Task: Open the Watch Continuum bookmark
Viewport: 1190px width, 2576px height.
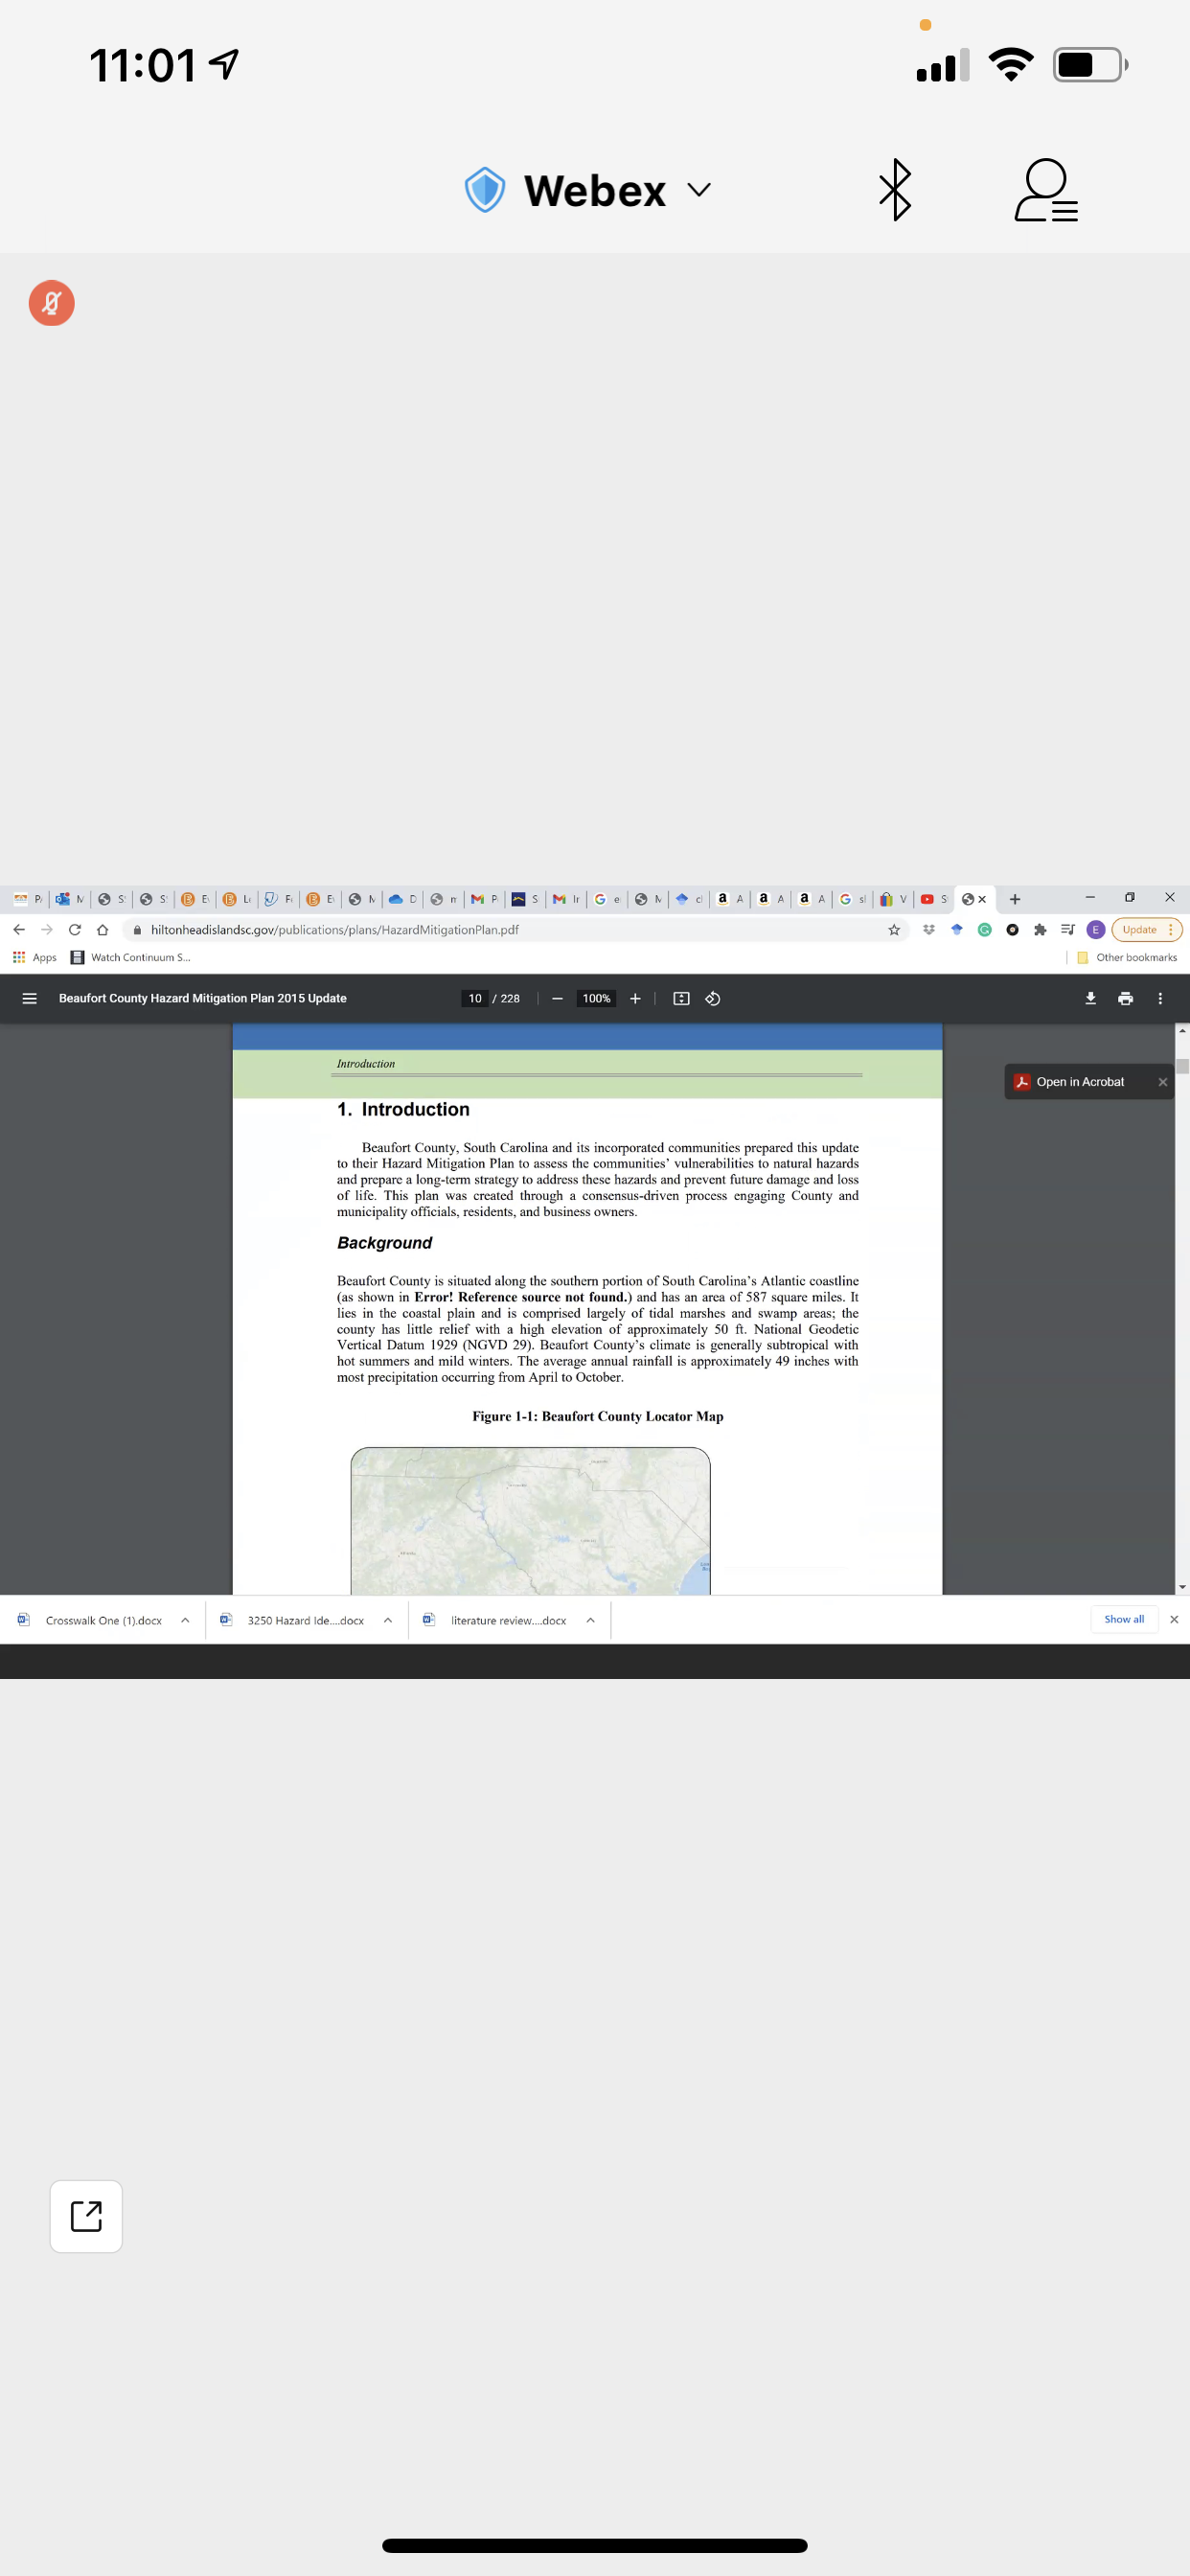Action: [x=130, y=957]
